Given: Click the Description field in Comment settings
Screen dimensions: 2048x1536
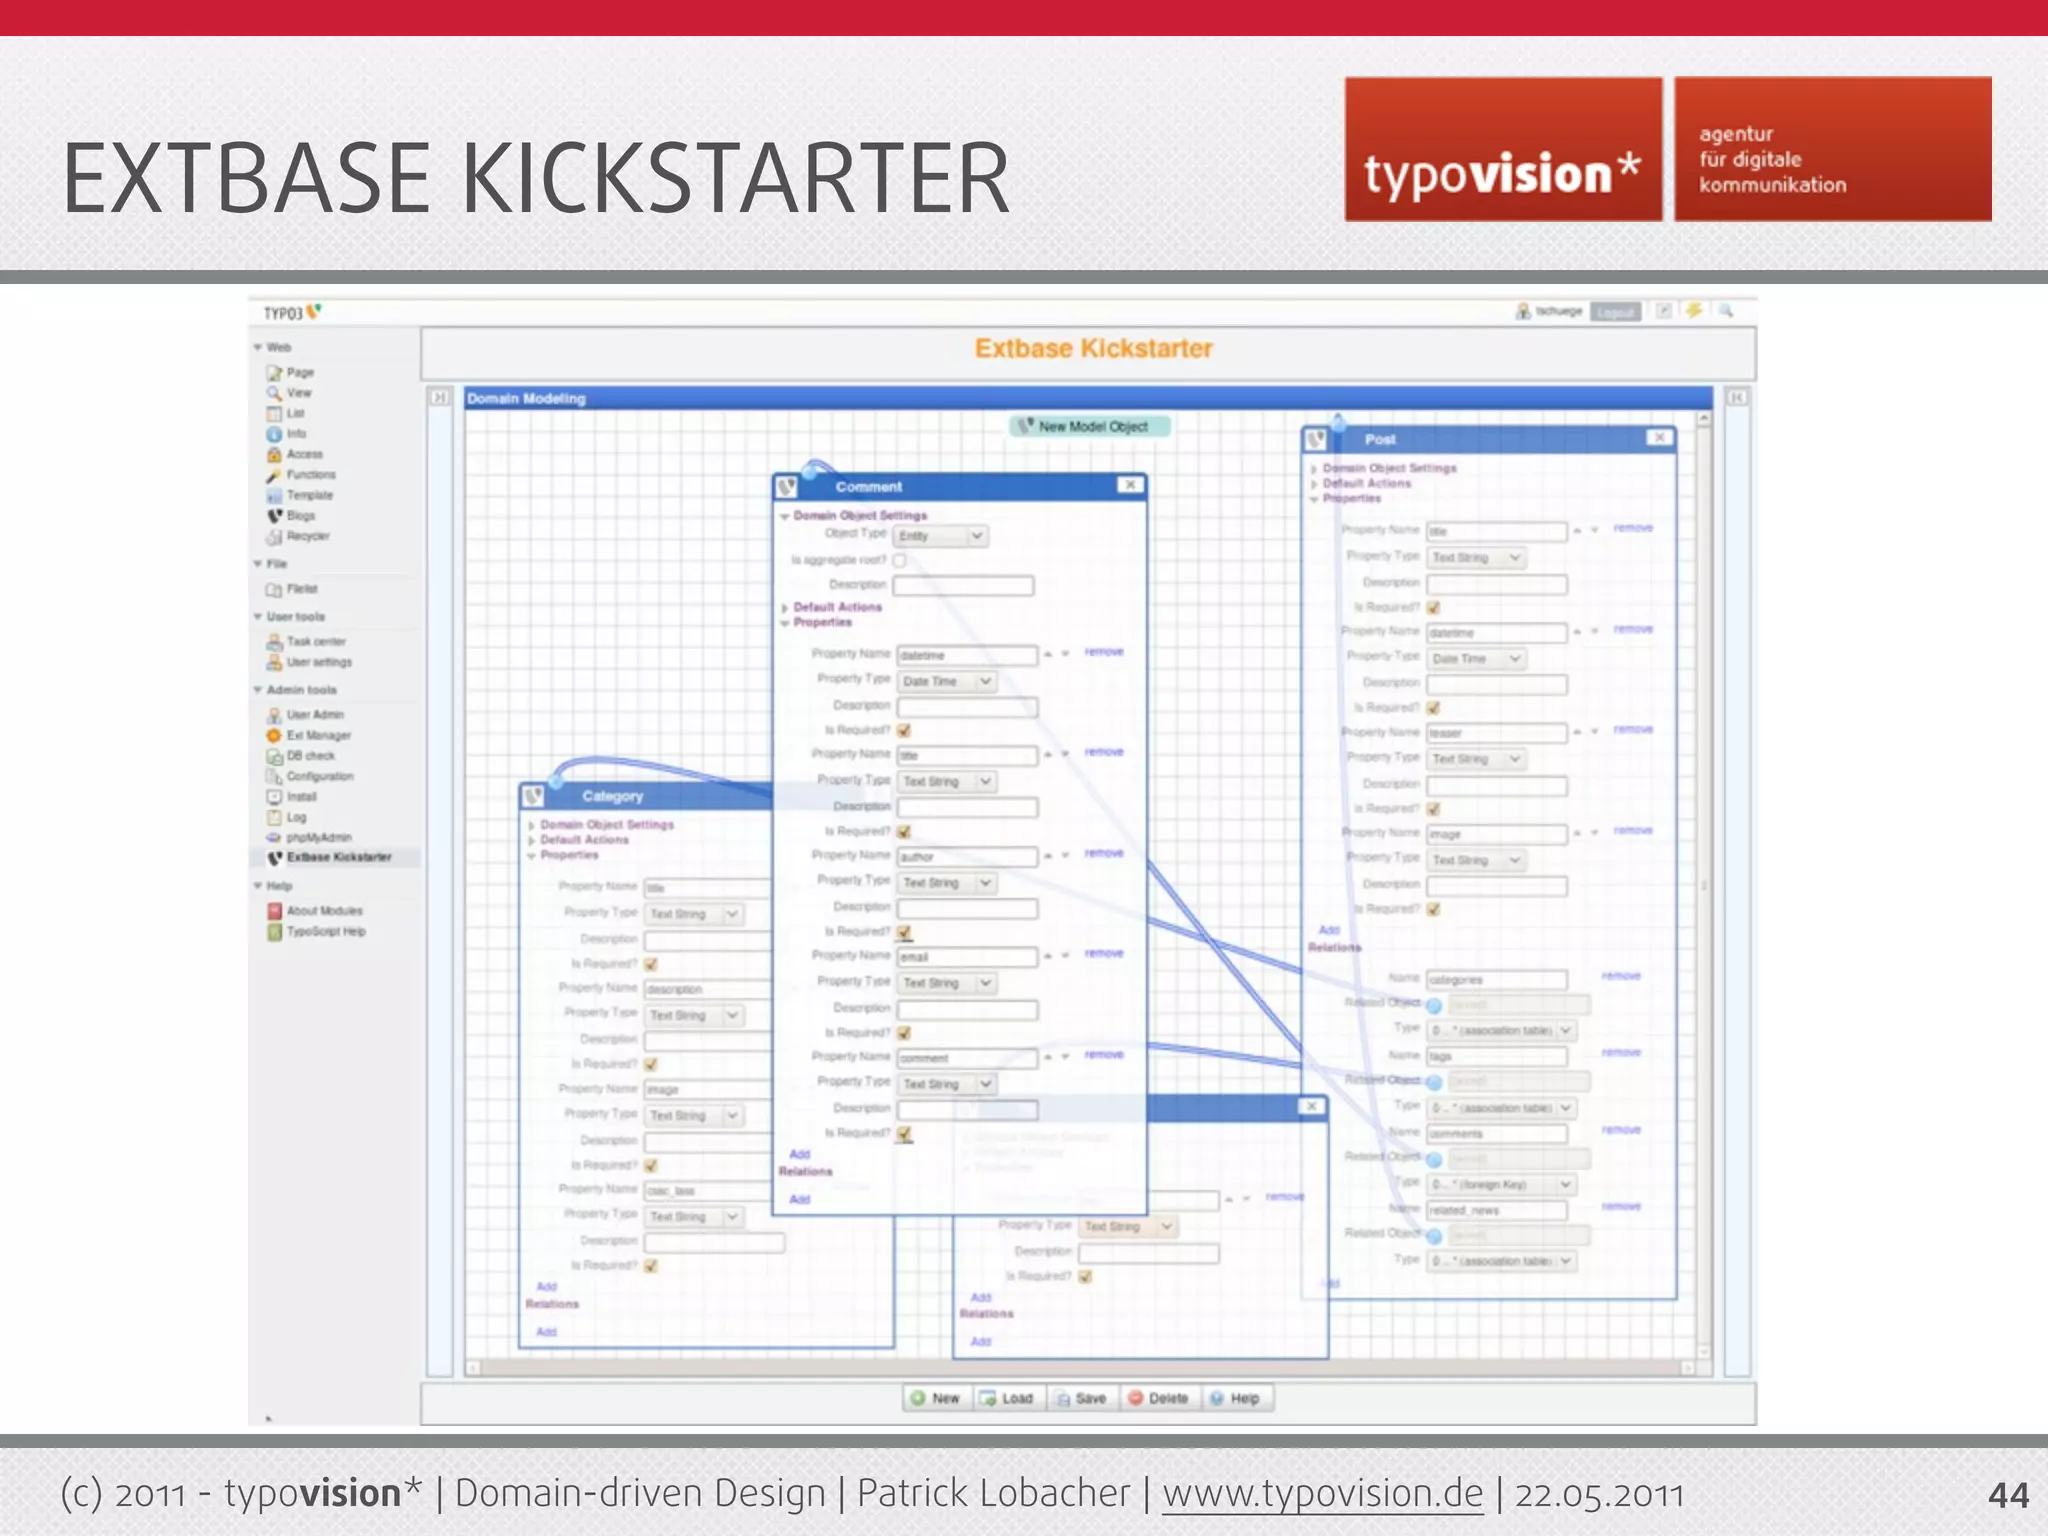Looking at the screenshot, I should coord(963,585).
